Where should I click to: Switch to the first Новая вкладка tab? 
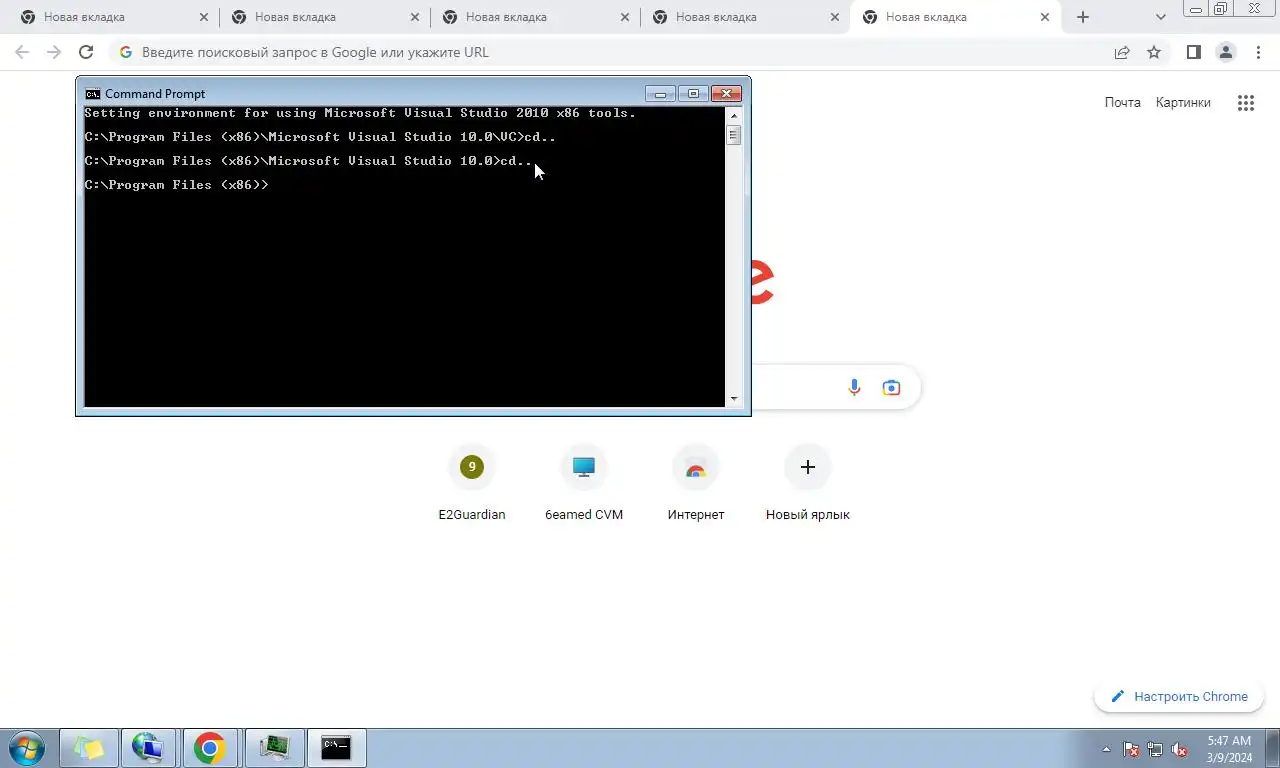pyautogui.click(x=113, y=17)
